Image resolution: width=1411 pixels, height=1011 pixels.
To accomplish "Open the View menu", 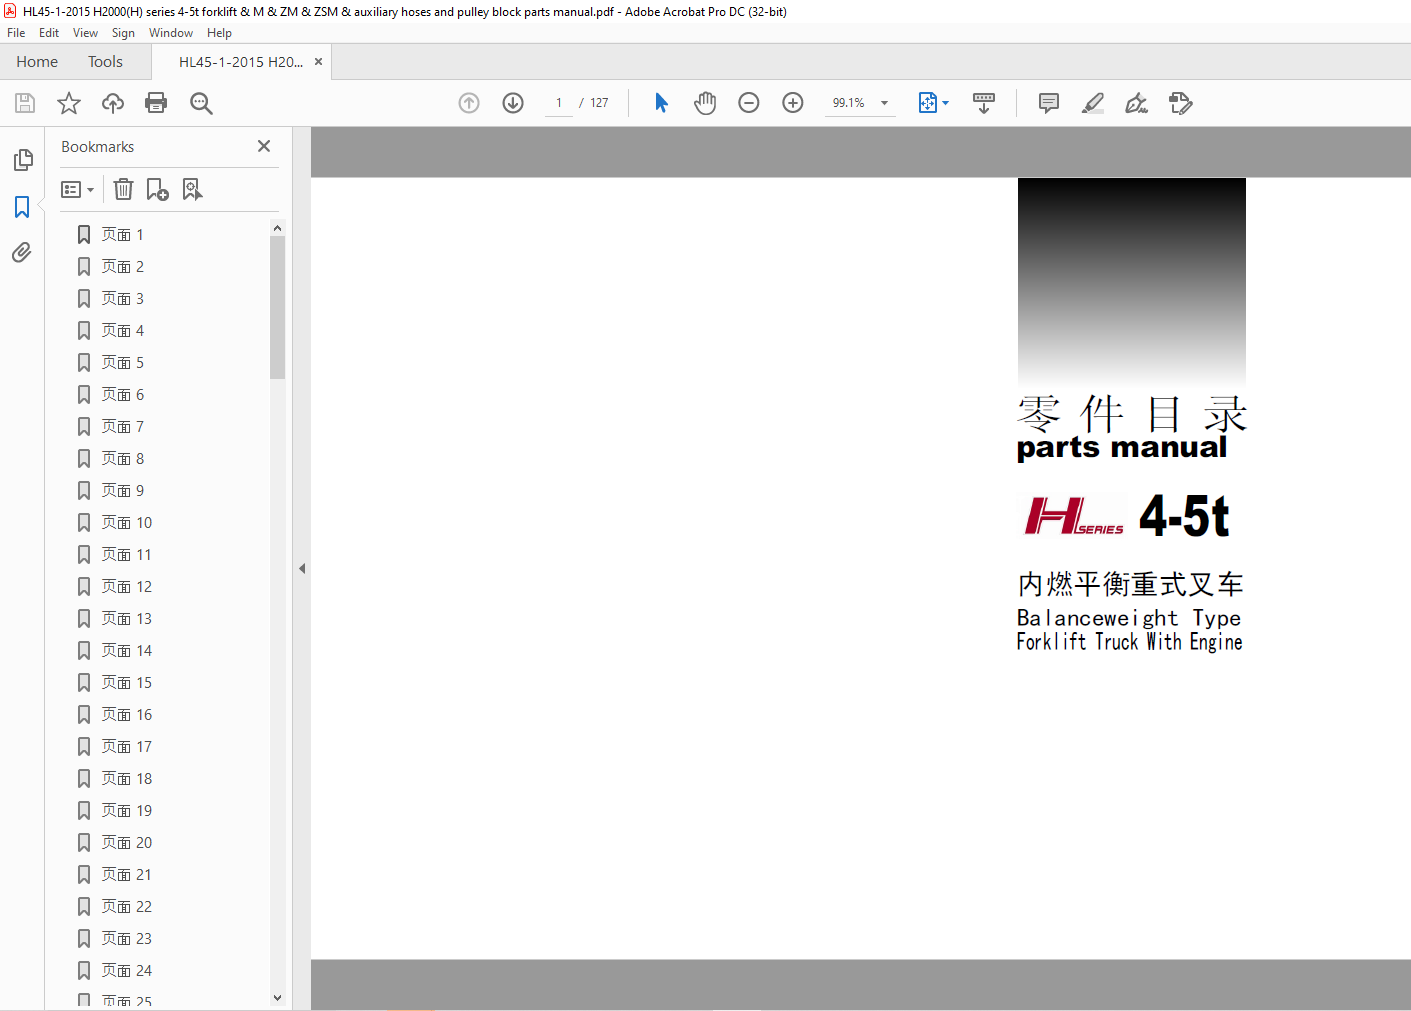I will tap(85, 33).
